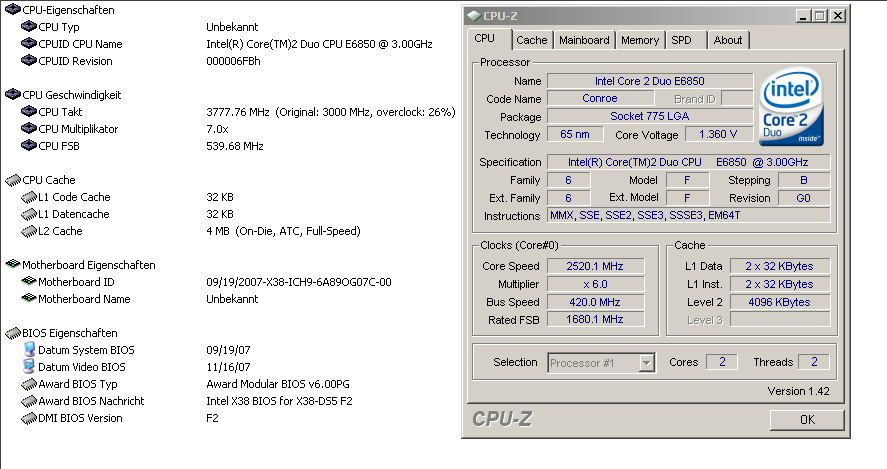The image size is (887, 469).
Task: Click the icon beside CPUID CPU Name
Action: (x=29, y=44)
